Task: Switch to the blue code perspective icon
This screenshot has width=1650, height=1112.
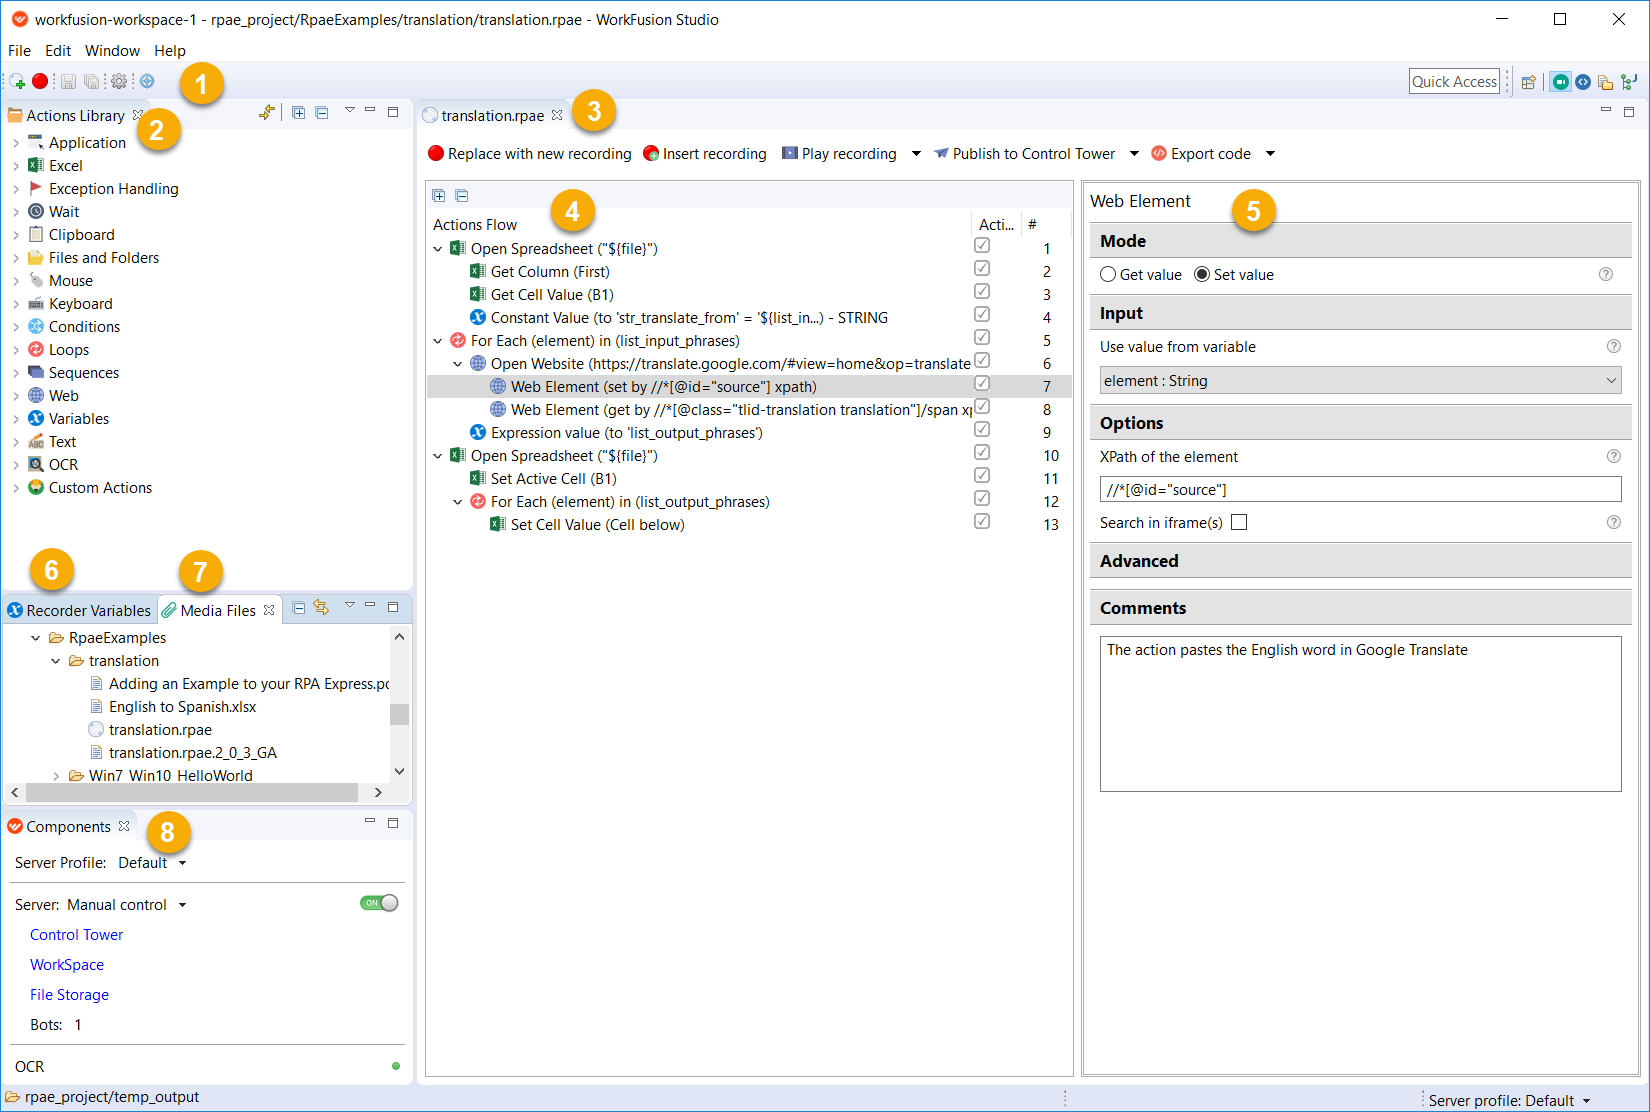Action: 1583,82
